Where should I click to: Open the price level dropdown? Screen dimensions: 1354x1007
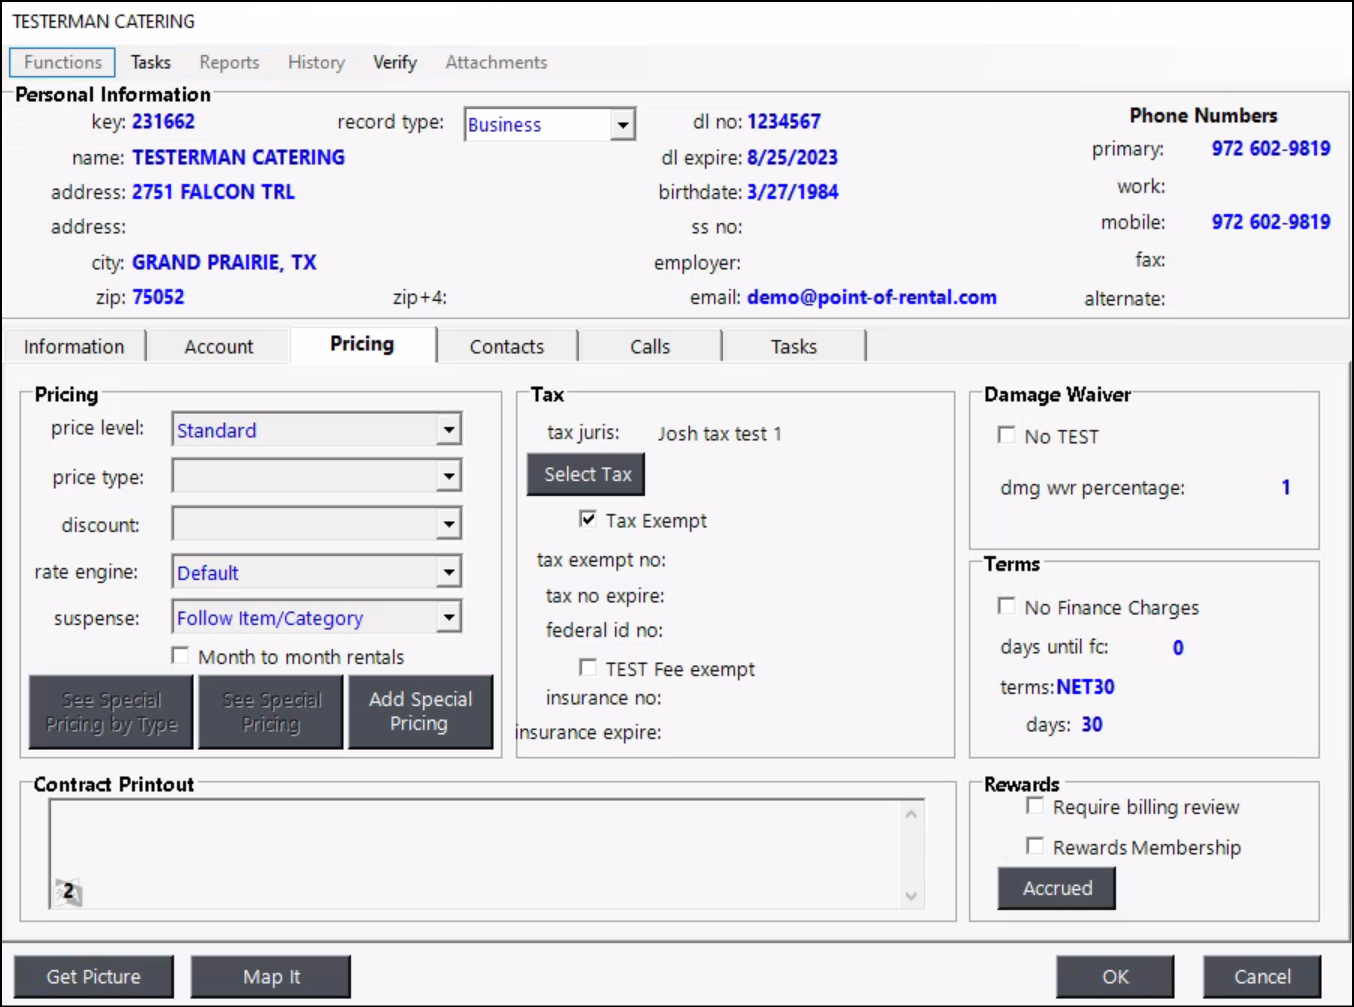449,430
